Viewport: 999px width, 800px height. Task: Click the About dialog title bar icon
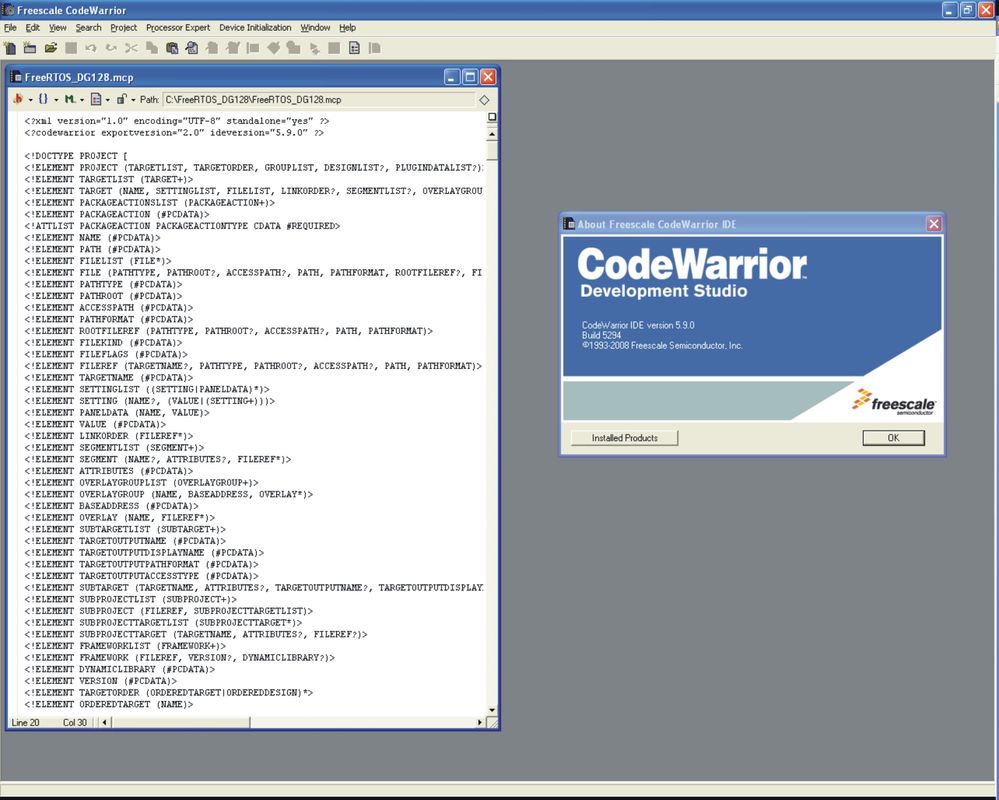[x=570, y=224]
